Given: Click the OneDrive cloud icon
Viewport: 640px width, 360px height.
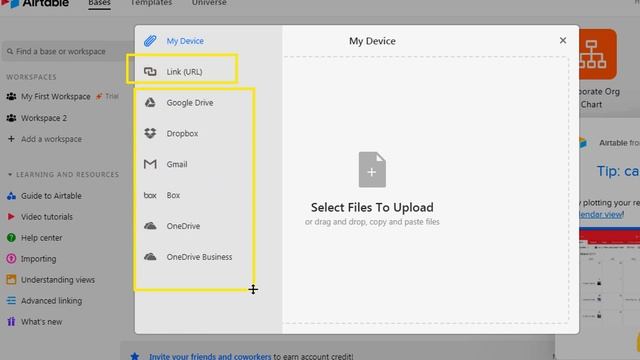Looking at the screenshot, I should pos(150,226).
